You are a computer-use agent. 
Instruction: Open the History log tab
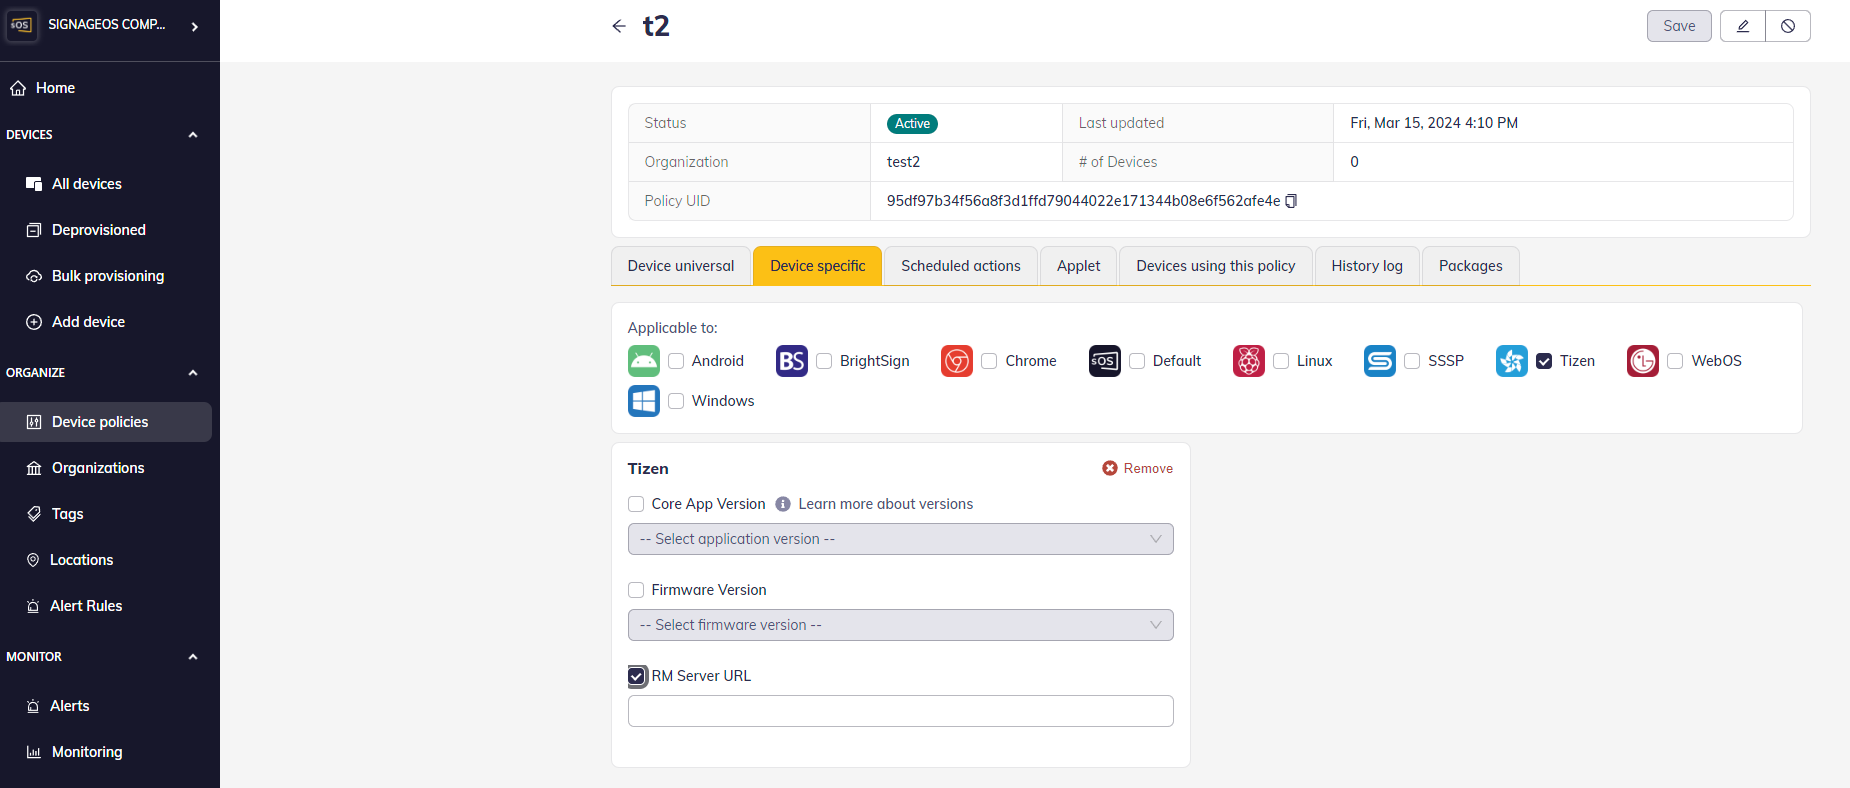click(x=1366, y=266)
